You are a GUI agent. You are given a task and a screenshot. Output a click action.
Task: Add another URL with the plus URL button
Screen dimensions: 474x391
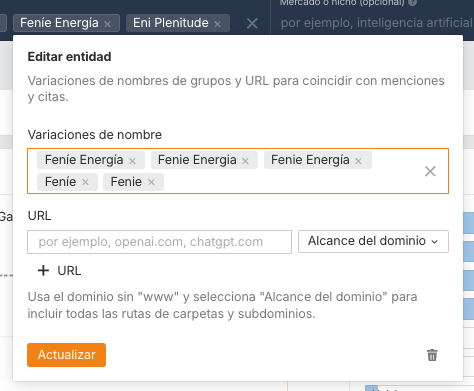pyautogui.click(x=59, y=271)
